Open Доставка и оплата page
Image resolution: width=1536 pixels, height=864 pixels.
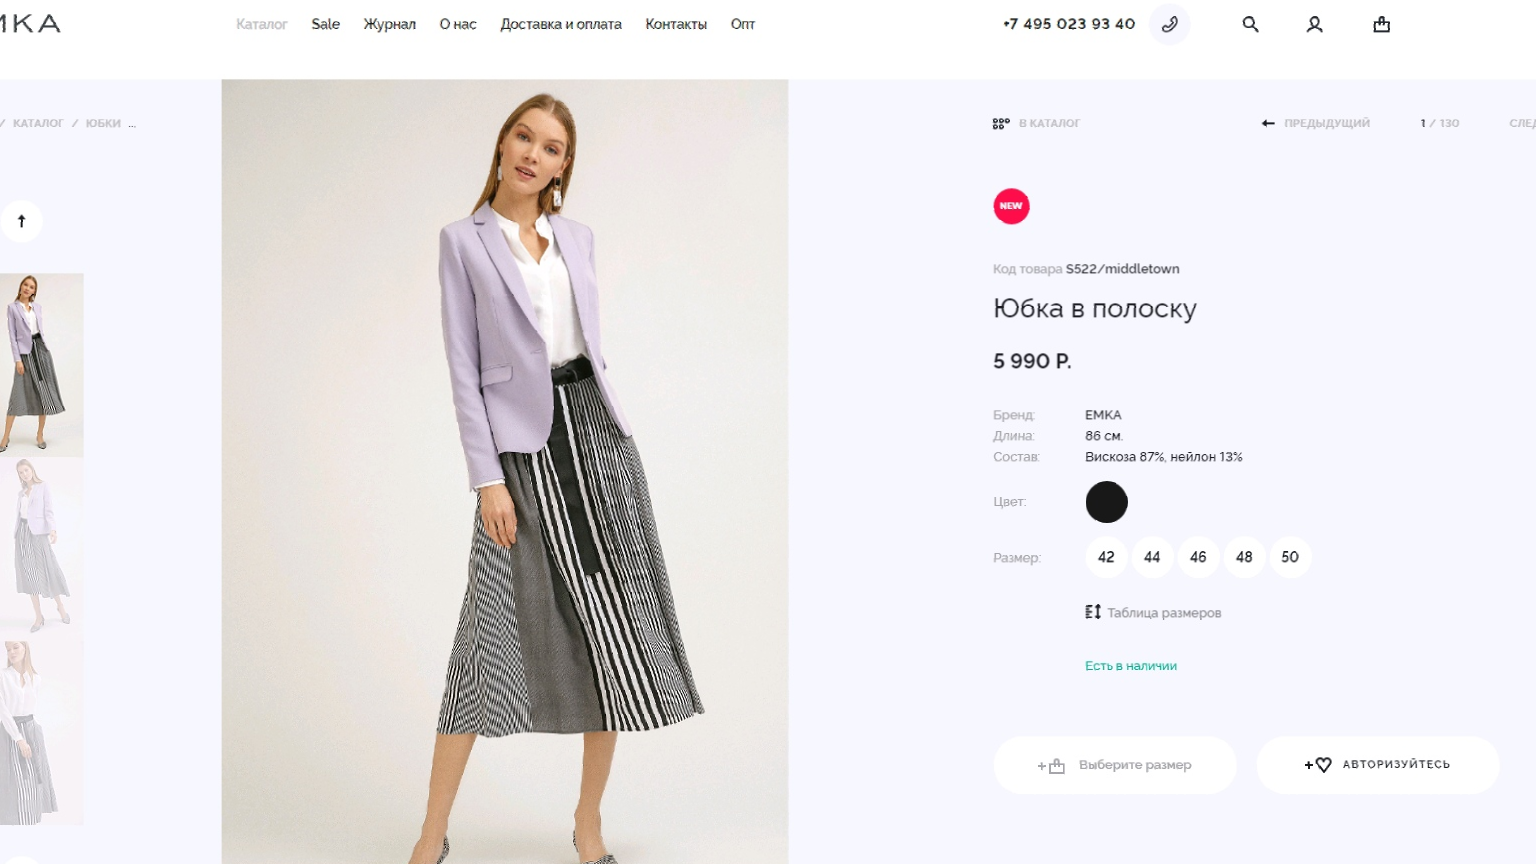click(x=560, y=24)
